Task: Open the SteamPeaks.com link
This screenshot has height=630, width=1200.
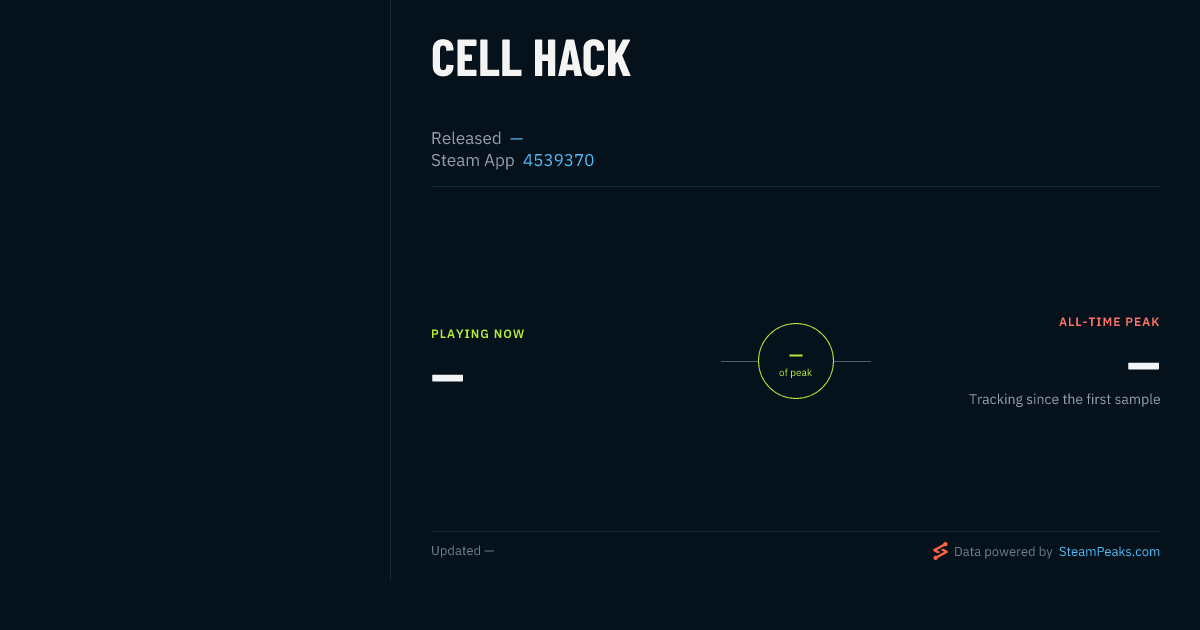Action: (x=1109, y=551)
